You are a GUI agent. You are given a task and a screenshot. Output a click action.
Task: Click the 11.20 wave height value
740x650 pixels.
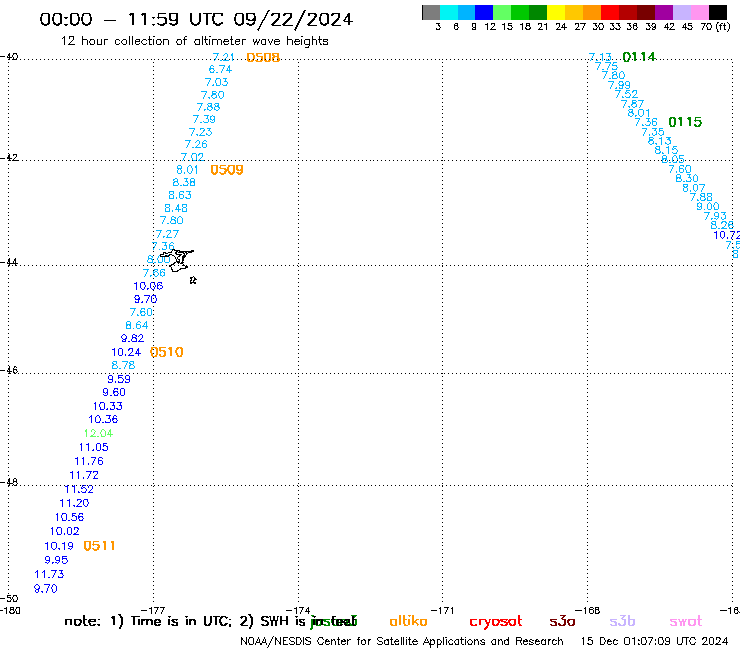coord(74,503)
